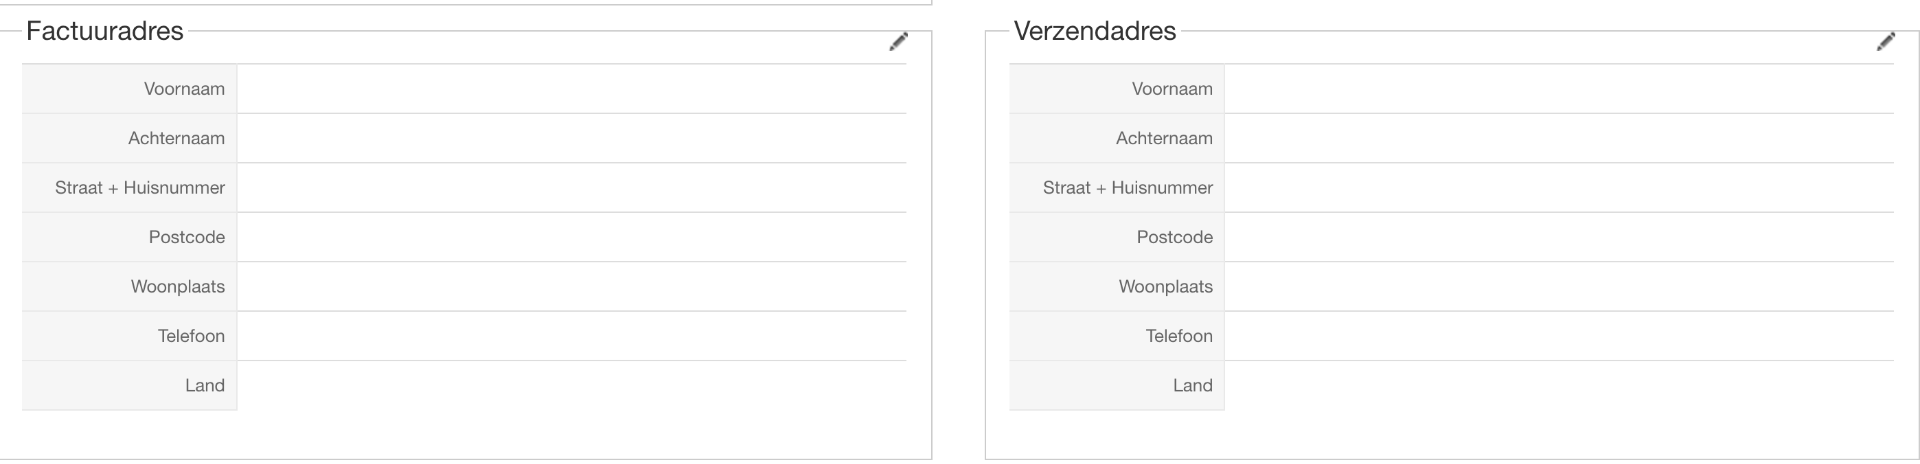
Task: Click the Verzendadres section heading
Action: click(1094, 31)
